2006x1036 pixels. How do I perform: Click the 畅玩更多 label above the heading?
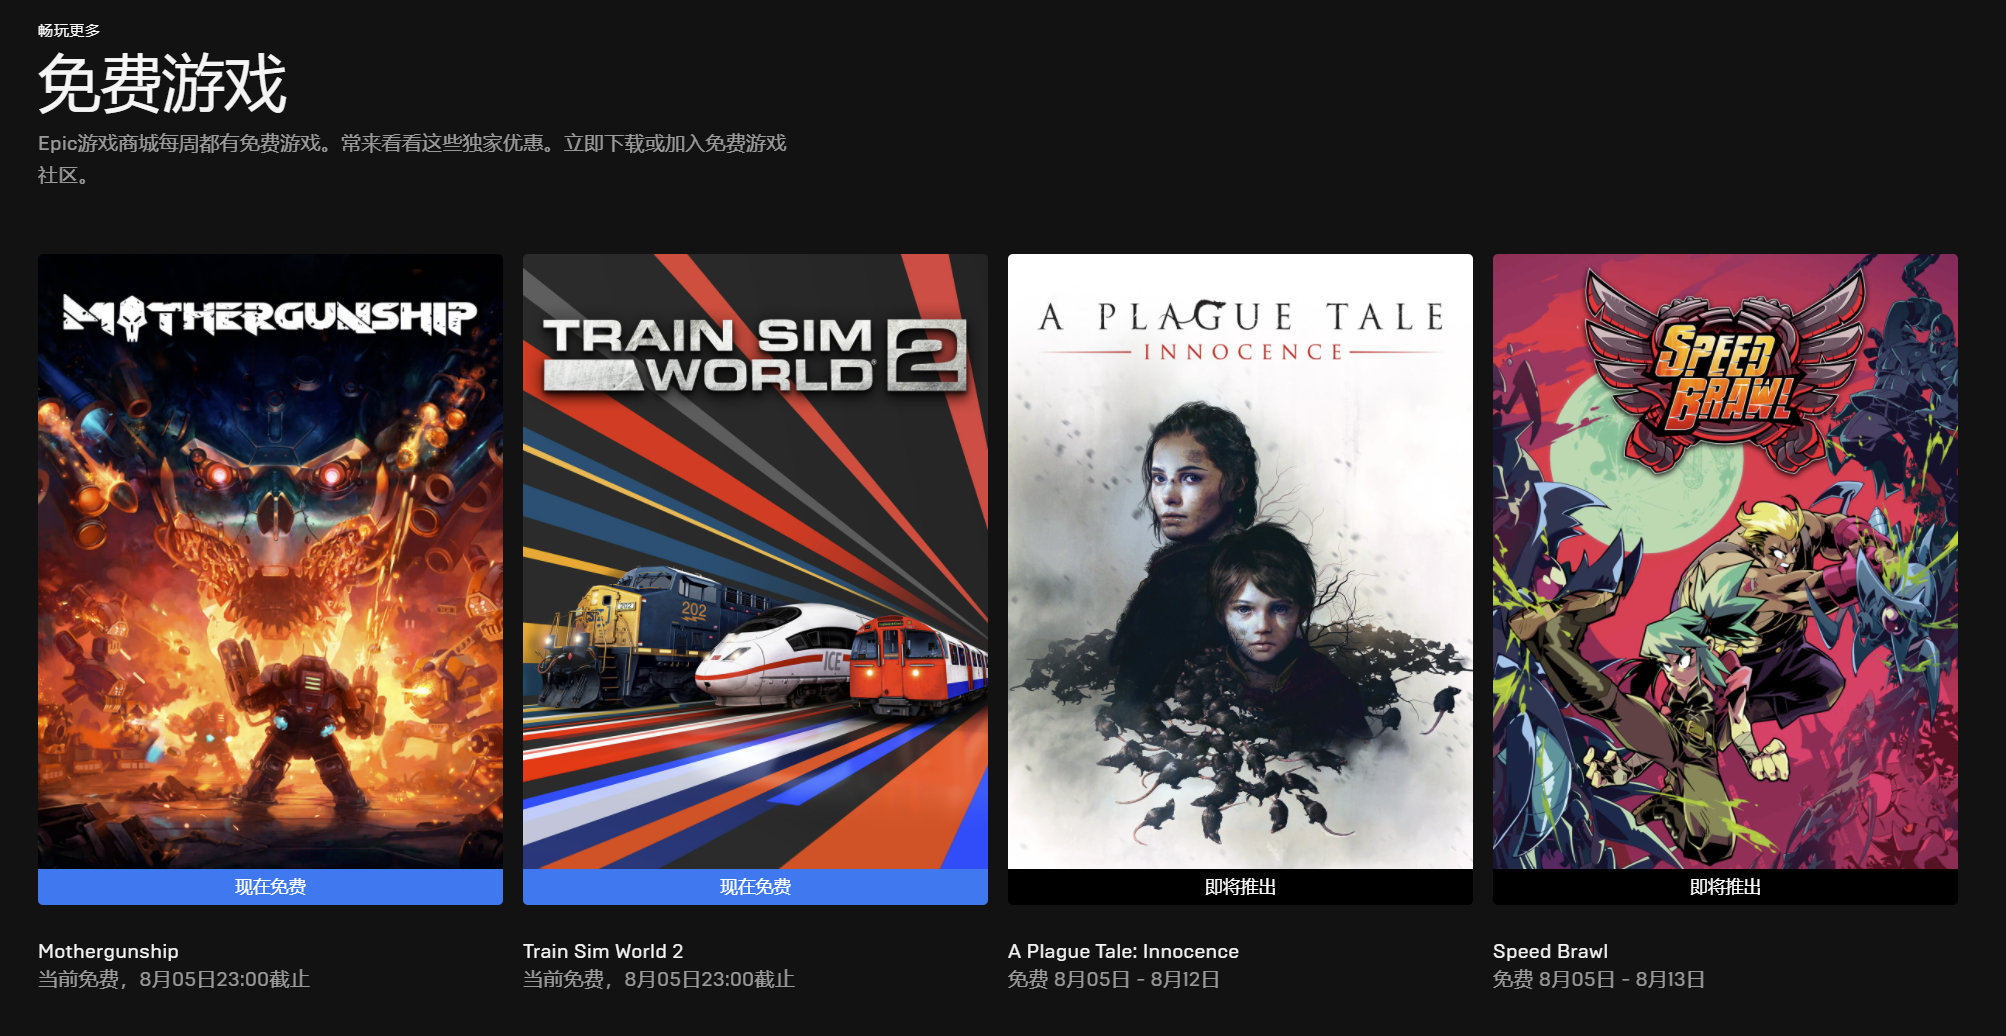point(69,30)
